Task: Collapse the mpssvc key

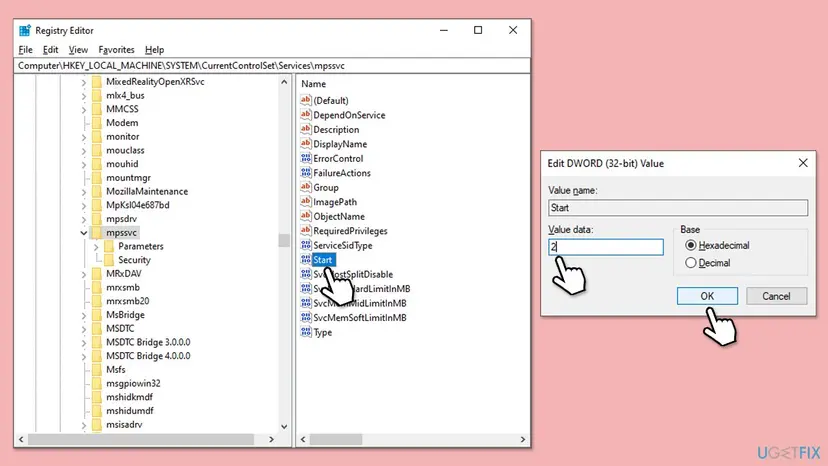Action: (83, 232)
